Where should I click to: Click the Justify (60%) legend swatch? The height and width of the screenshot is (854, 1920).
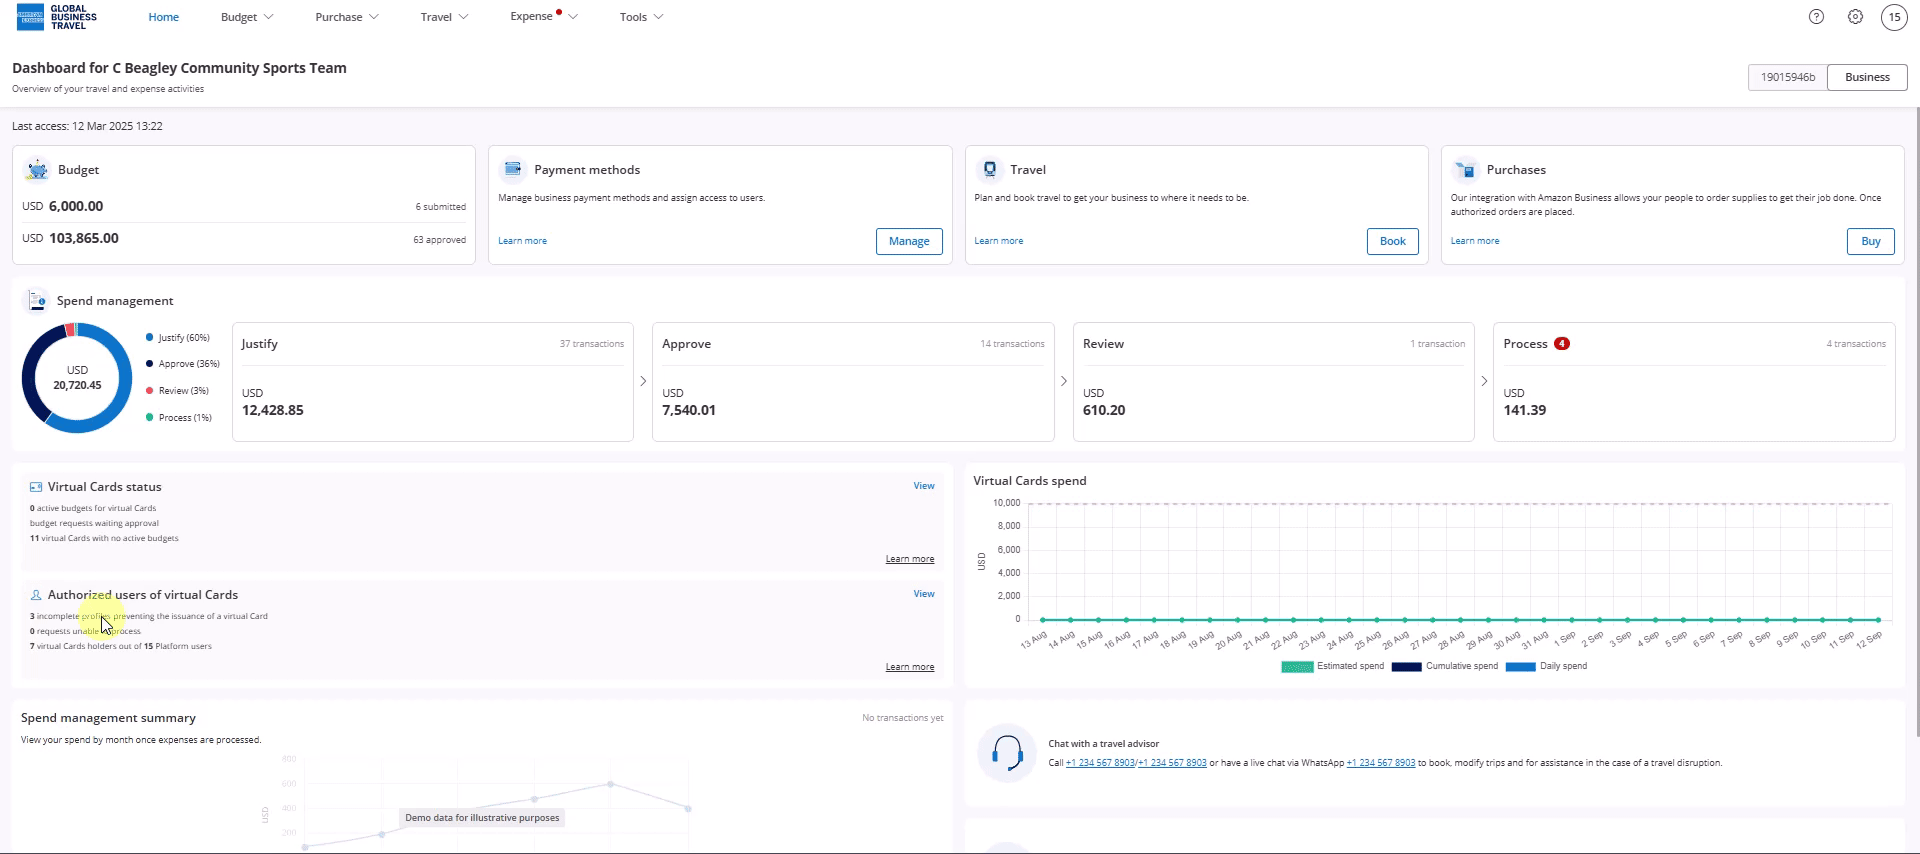point(150,337)
